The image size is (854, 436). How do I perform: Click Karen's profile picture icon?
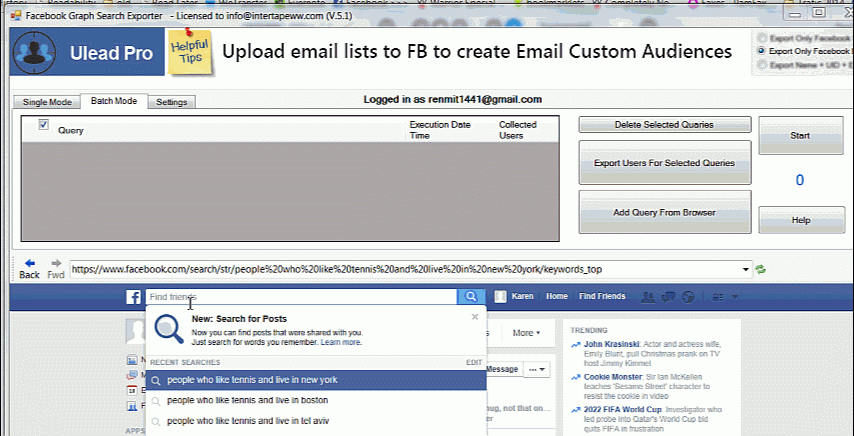tap(501, 297)
